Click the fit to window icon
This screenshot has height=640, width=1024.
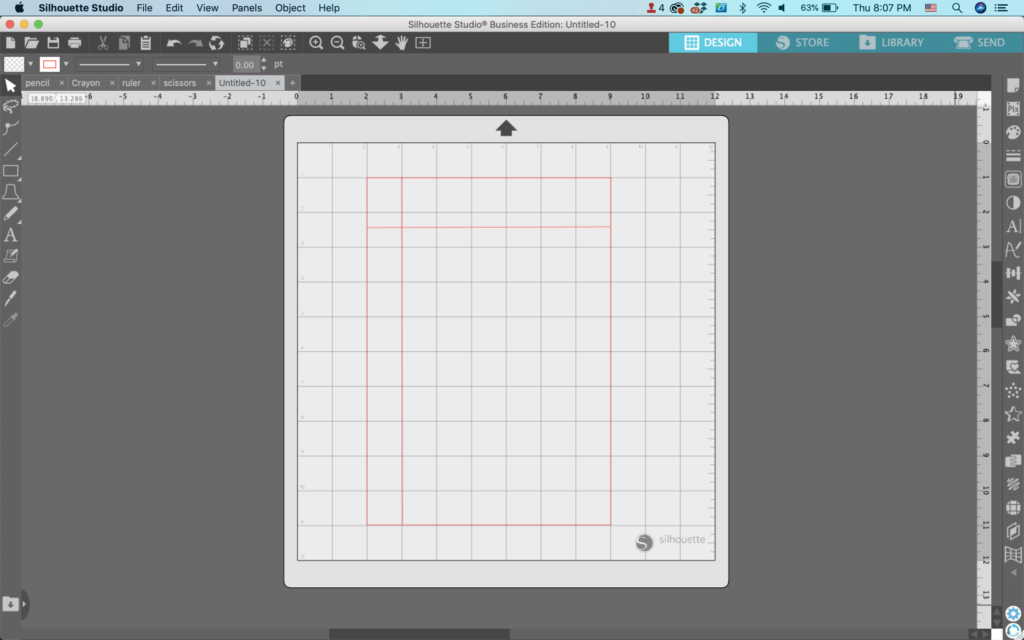tap(423, 43)
